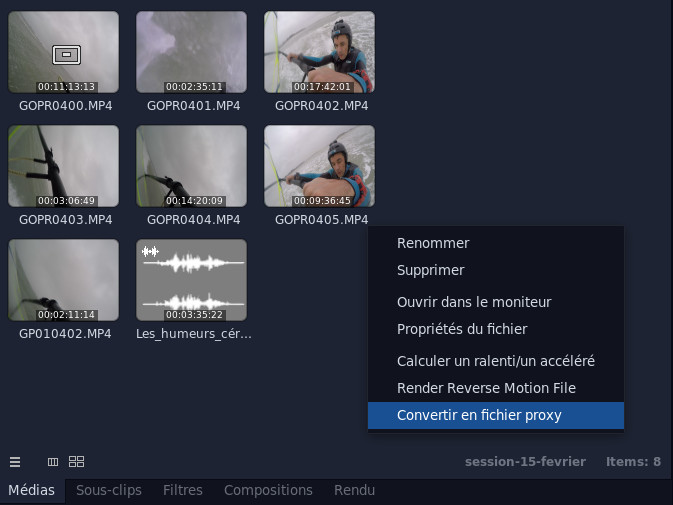
Task: Click session-15-fevrier project label
Action: coord(525,462)
